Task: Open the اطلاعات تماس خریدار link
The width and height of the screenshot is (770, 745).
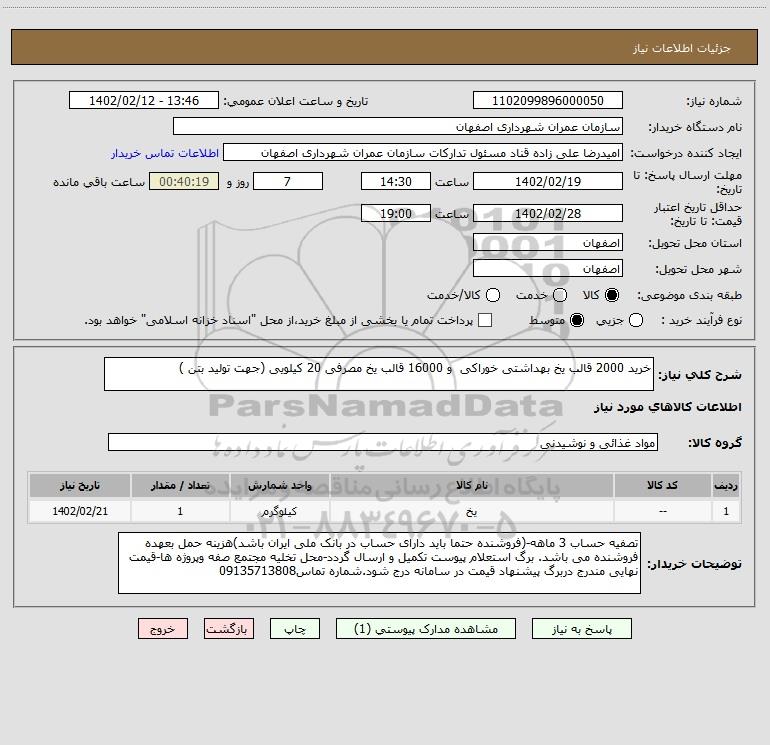Action: pos(165,153)
